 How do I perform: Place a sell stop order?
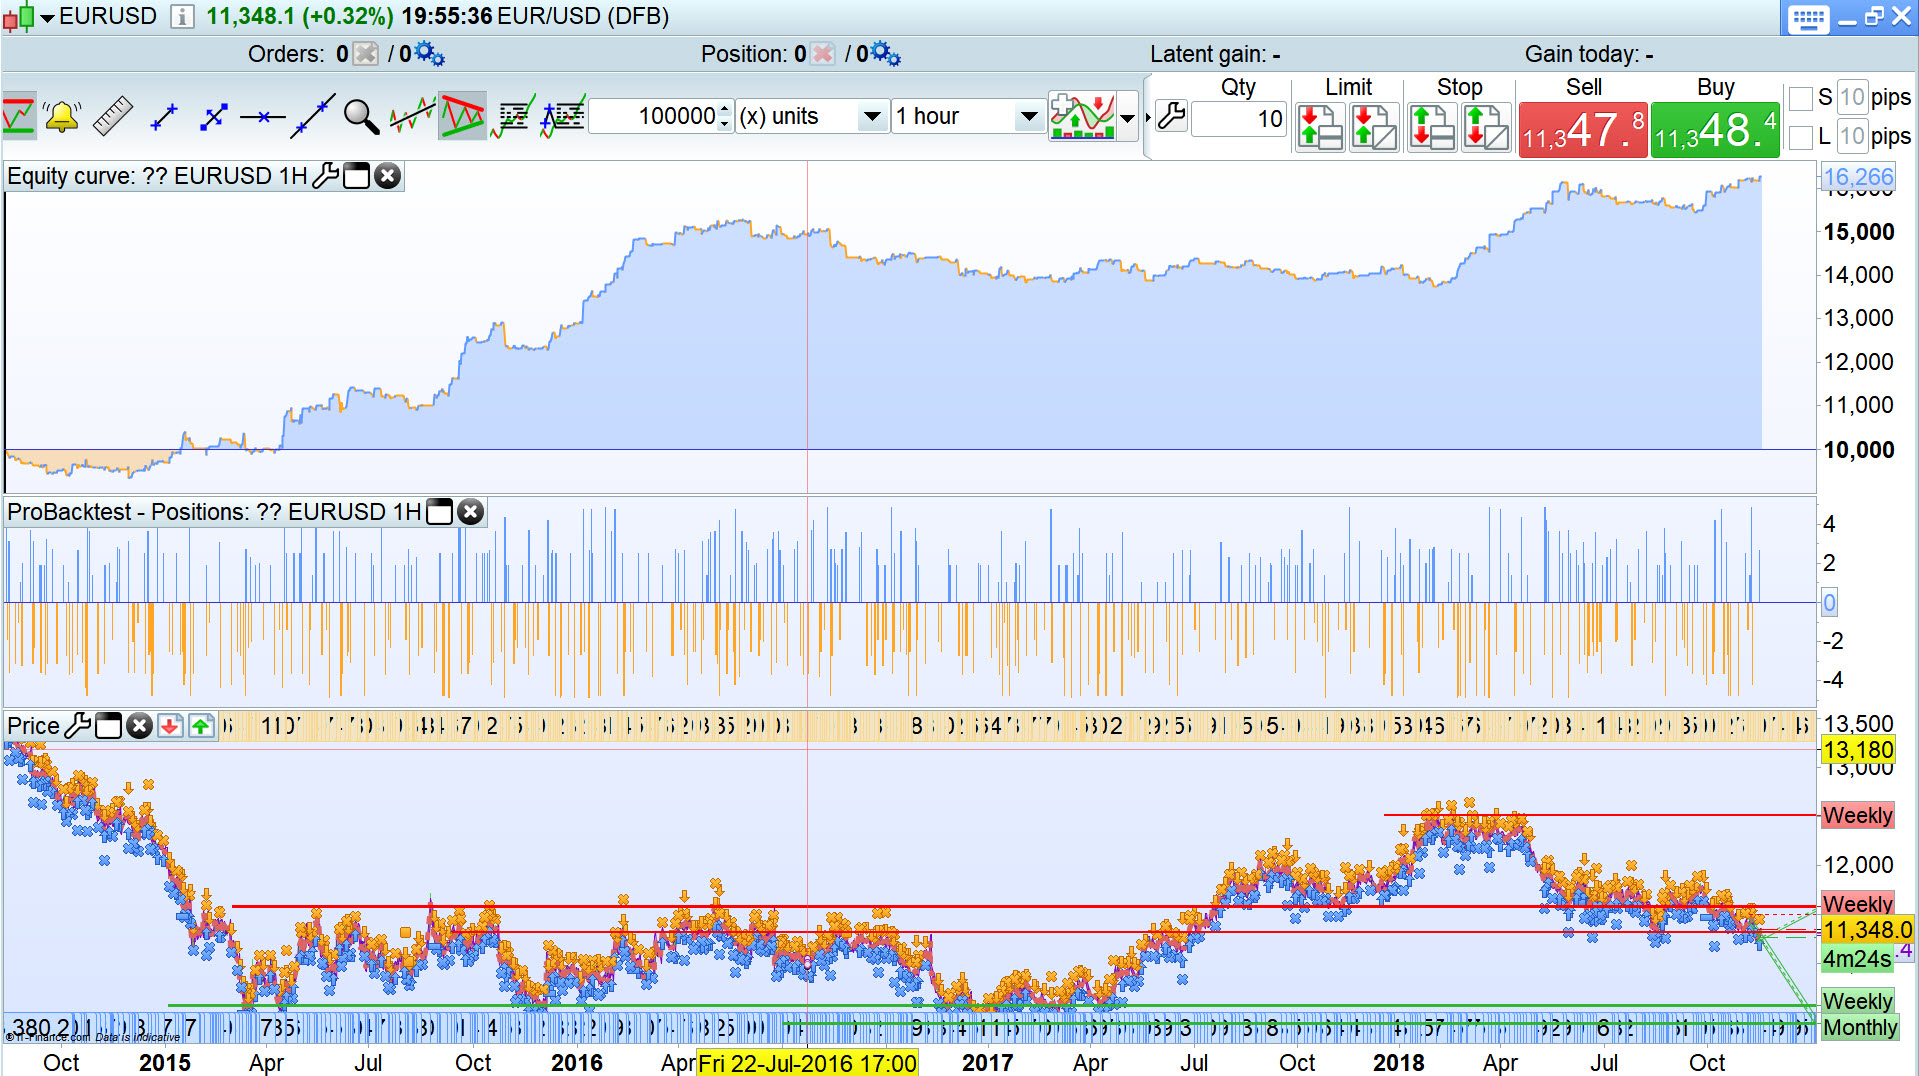click(1486, 128)
